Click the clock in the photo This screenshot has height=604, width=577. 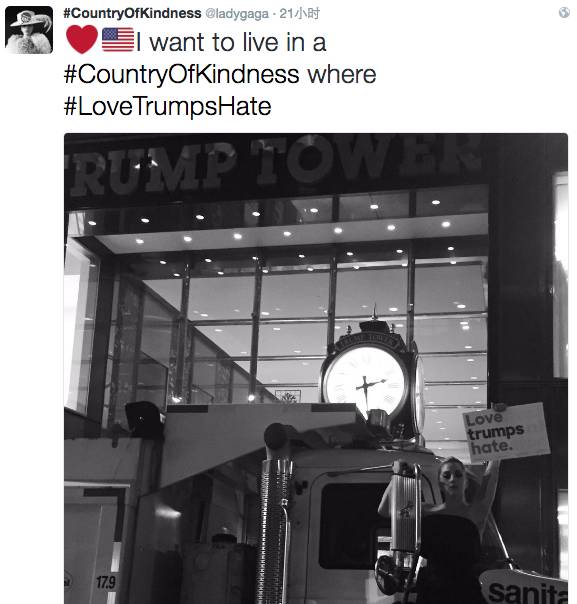(x=366, y=381)
